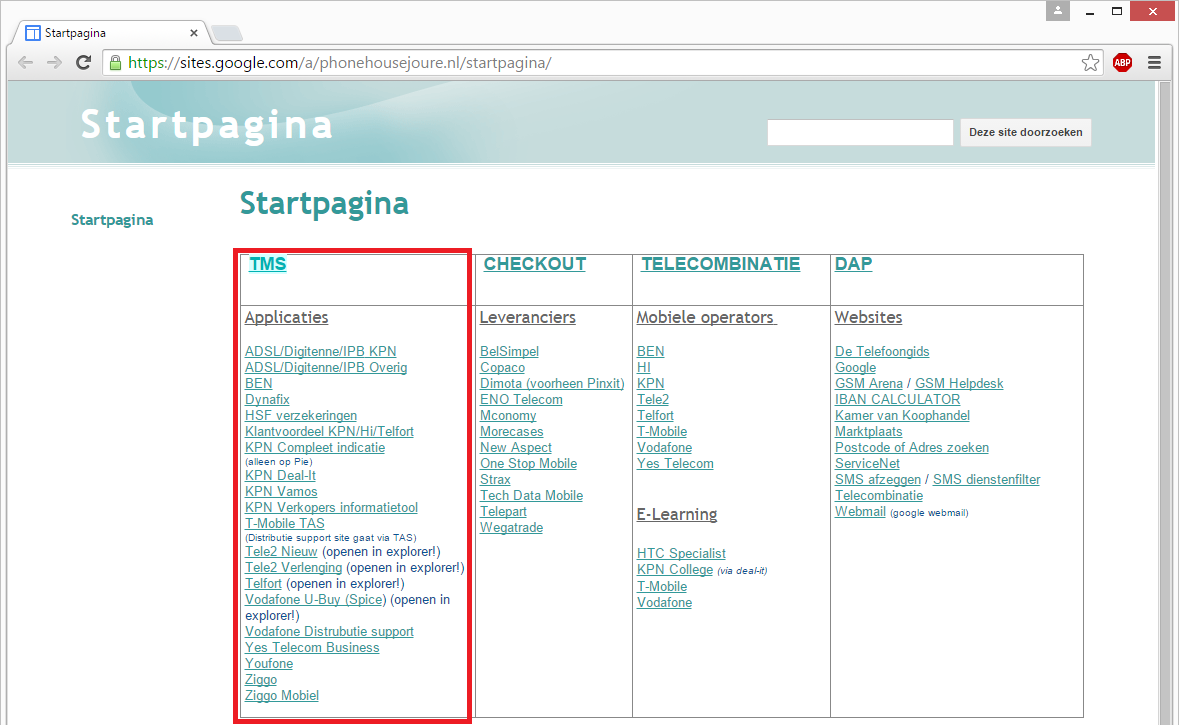Open Vodafone U-Buy (Spice) link
Screen dimensions: 1181x725
click(x=316, y=600)
